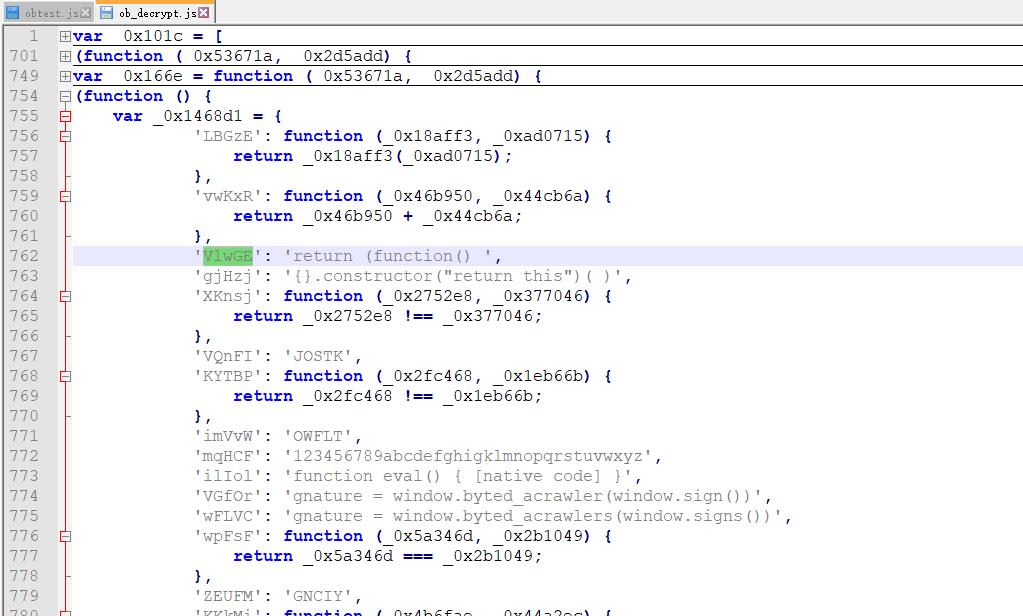The image size is (1023, 616).
Task: Collapse the 'LBGzE' function at line 756
Action: coord(65,136)
